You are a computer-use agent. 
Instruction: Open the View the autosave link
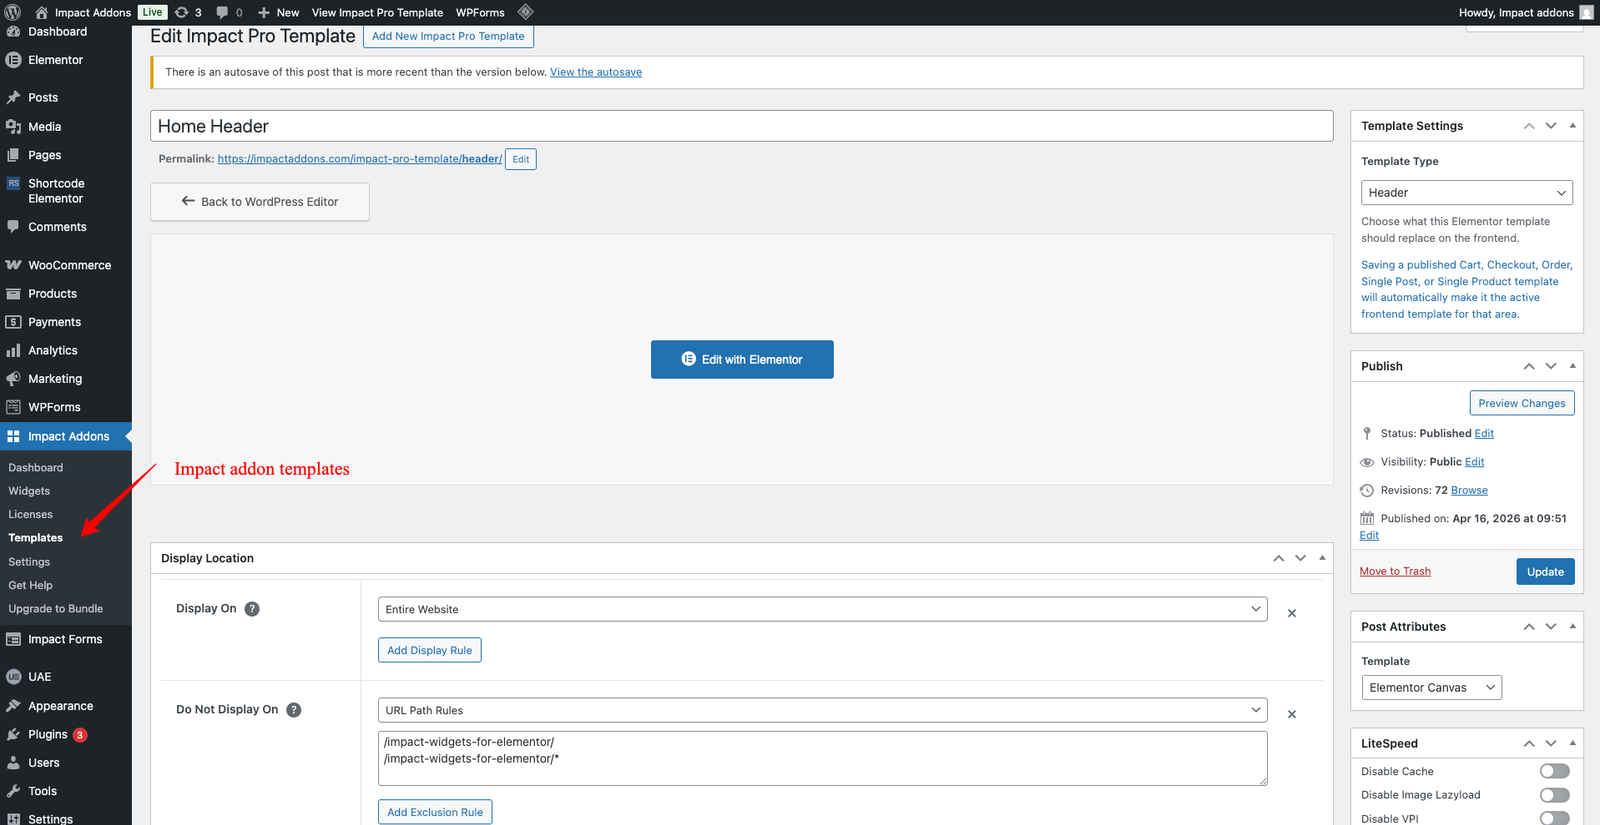coord(596,72)
